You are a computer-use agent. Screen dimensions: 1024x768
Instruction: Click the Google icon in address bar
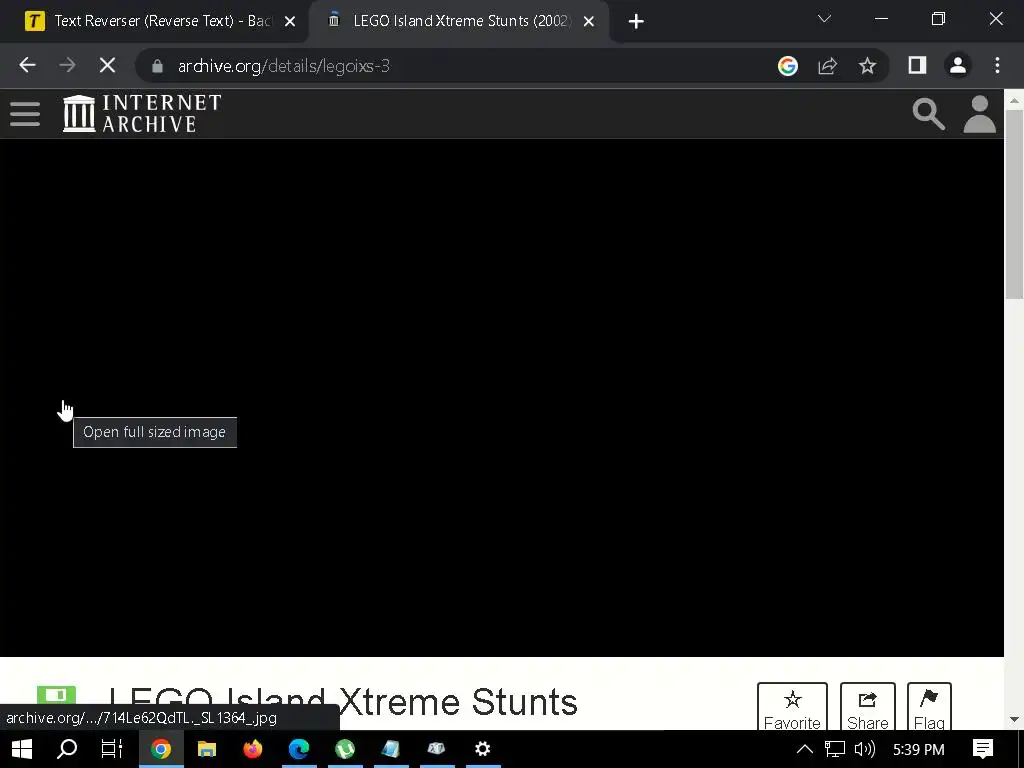(x=788, y=66)
